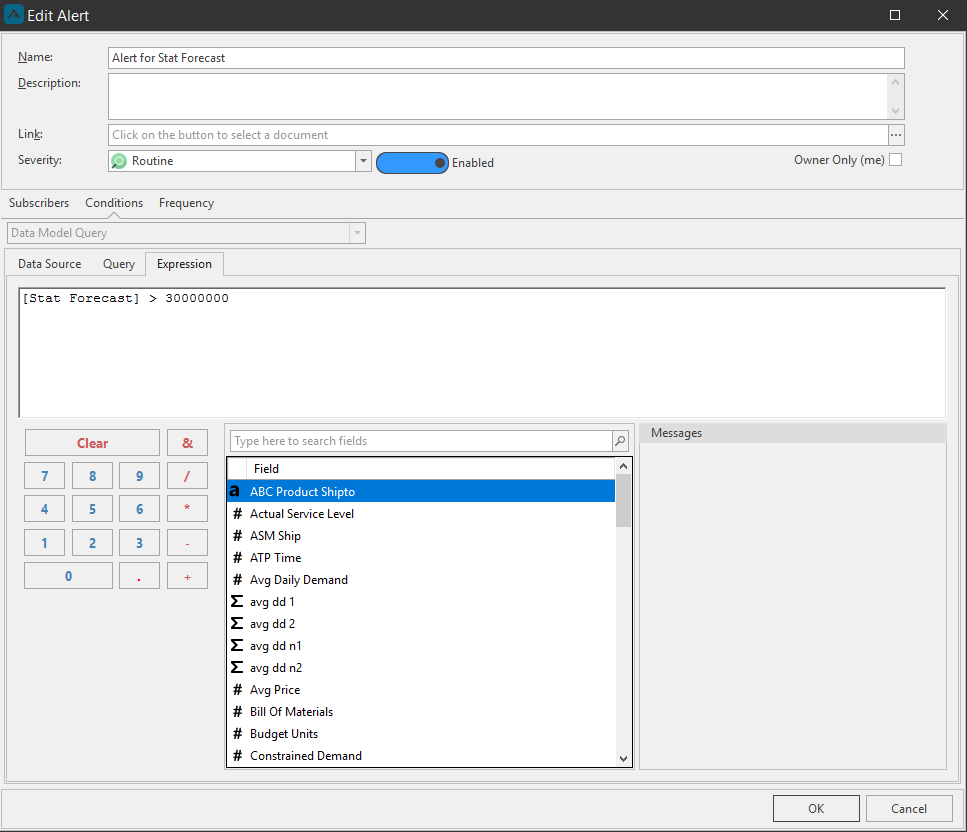Image resolution: width=967 pixels, height=832 pixels.
Task: Select the Bill Of Materials field
Action: (x=421, y=712)
